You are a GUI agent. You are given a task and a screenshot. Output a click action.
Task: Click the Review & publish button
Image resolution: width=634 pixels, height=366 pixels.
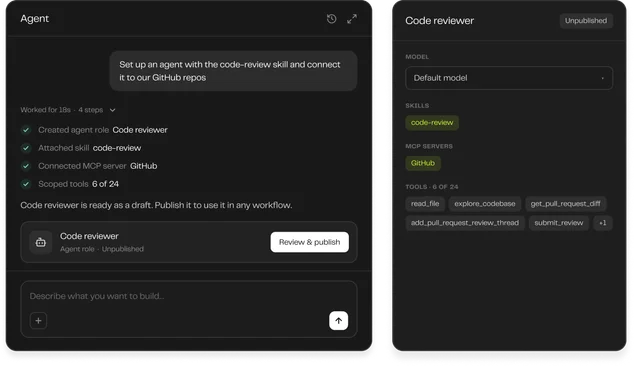pyautogui.click(x=309, y=242)
